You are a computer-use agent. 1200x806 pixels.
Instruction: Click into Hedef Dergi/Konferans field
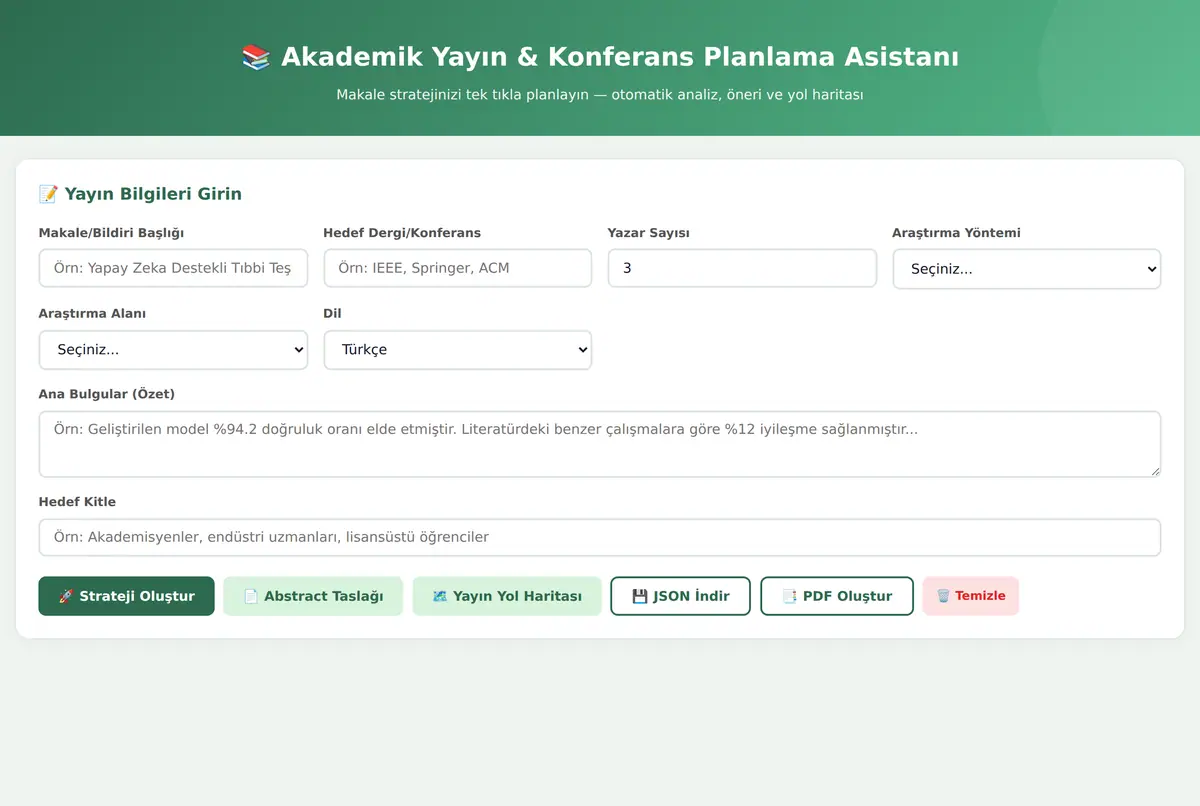pos(458,268)
